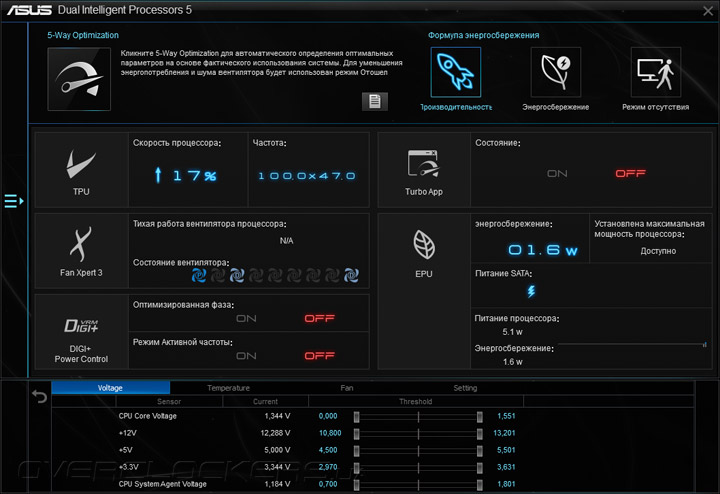Click the CPU speed up-arrow indicator
Screen dimensions: 720x494
(x=158, y=175)
